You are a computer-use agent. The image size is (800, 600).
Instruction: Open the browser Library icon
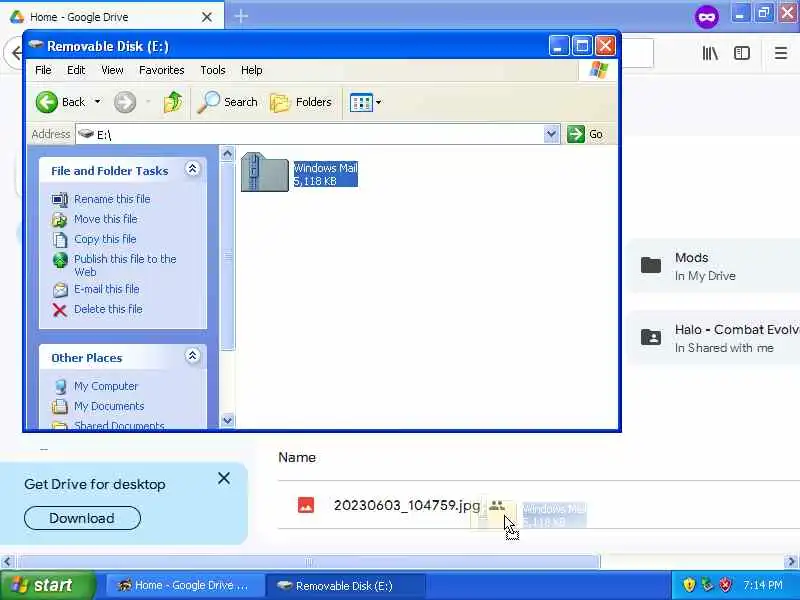(710, 53)
